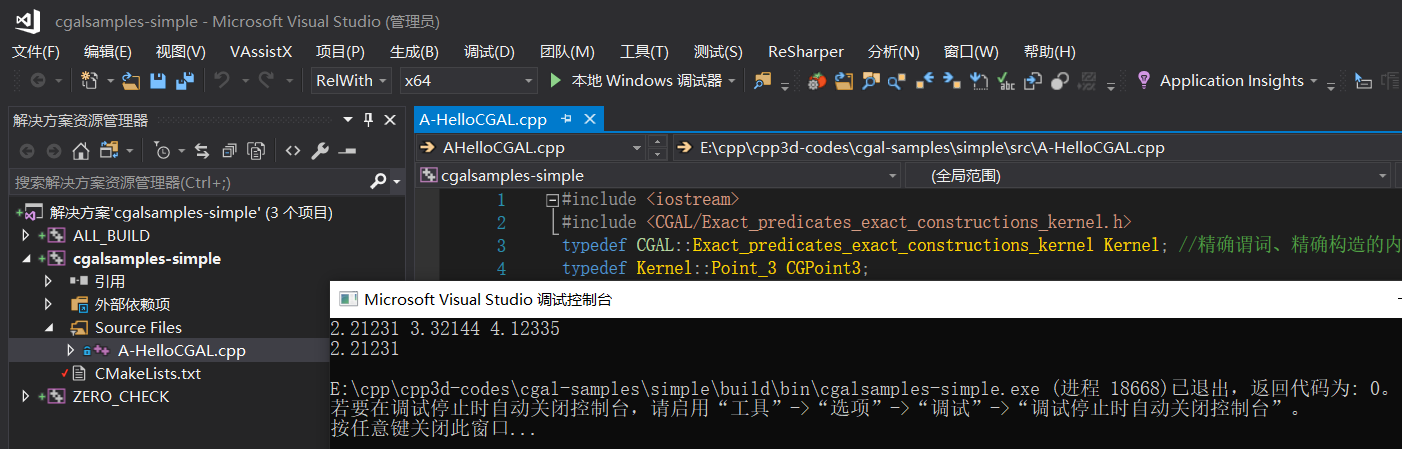Click the blue left-arrow navigate back icon
This screenshot has width=1402, height=449.
925,80
